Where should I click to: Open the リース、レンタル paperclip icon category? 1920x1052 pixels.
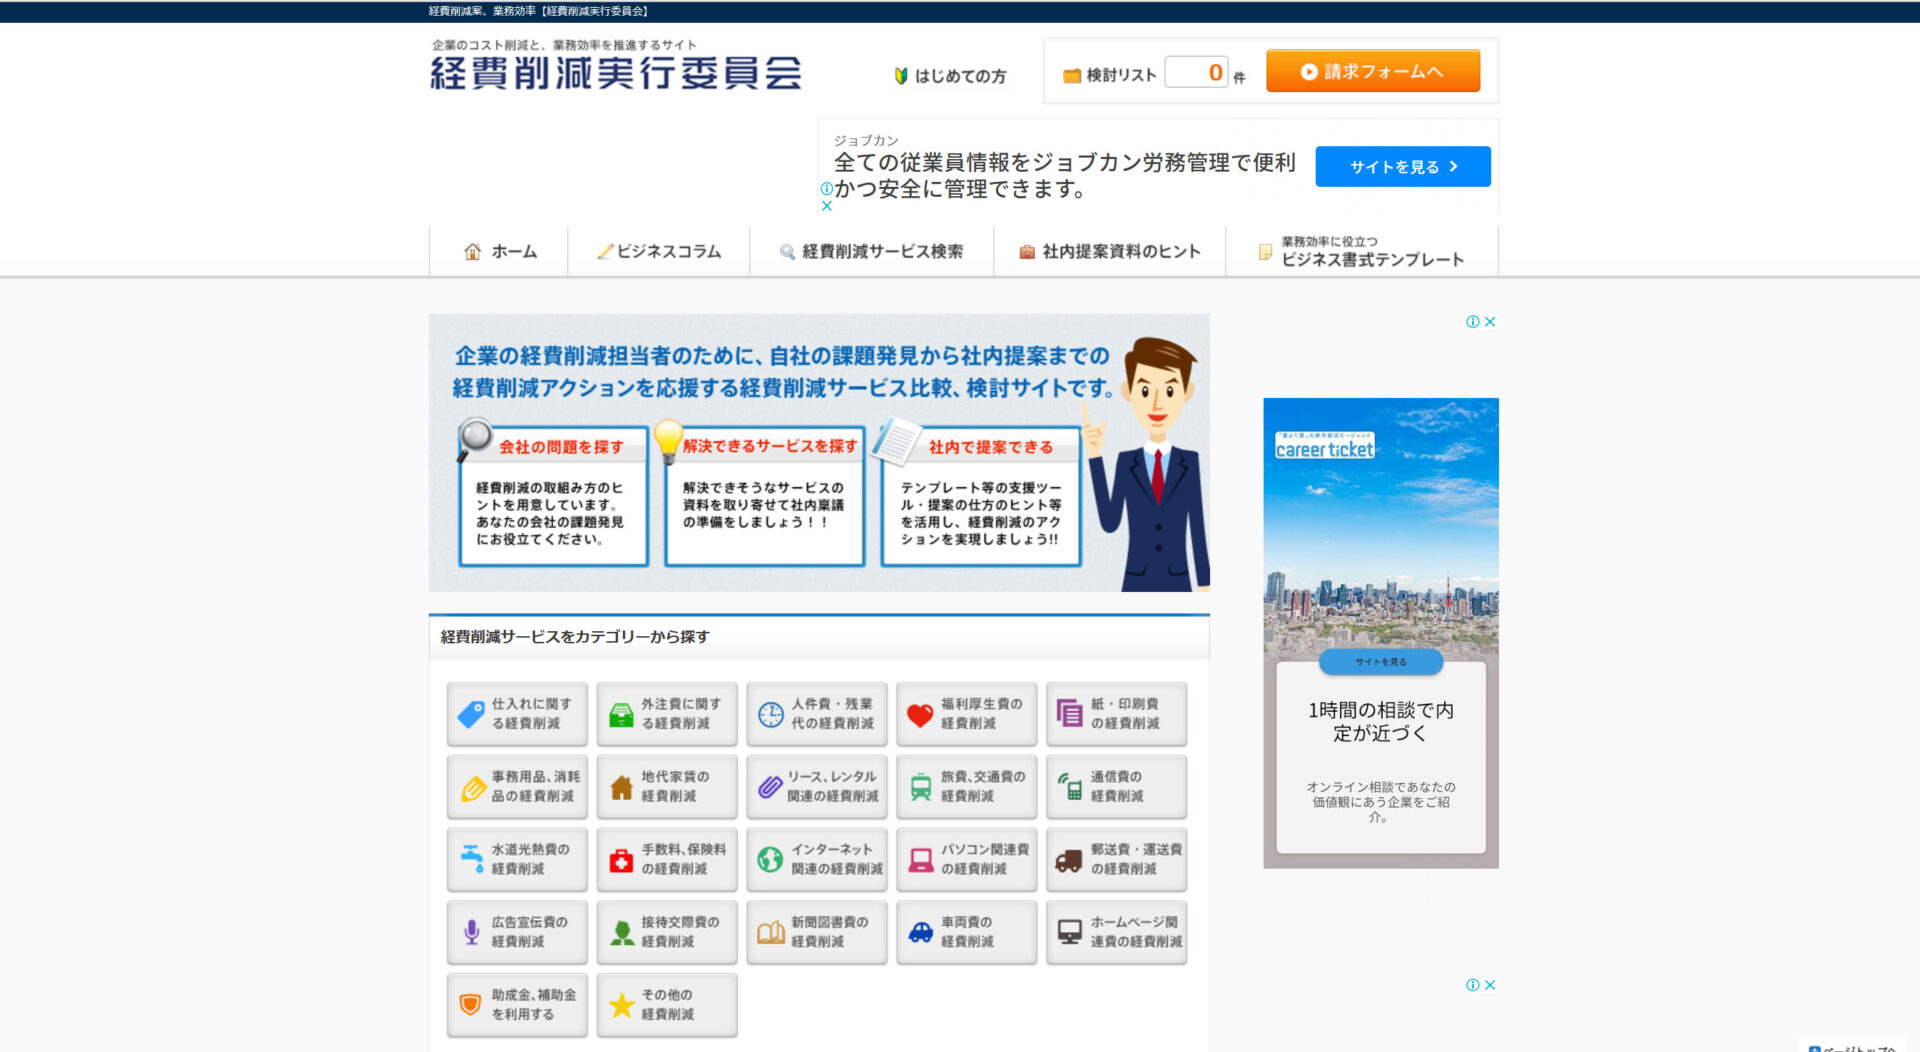point(769,787)
